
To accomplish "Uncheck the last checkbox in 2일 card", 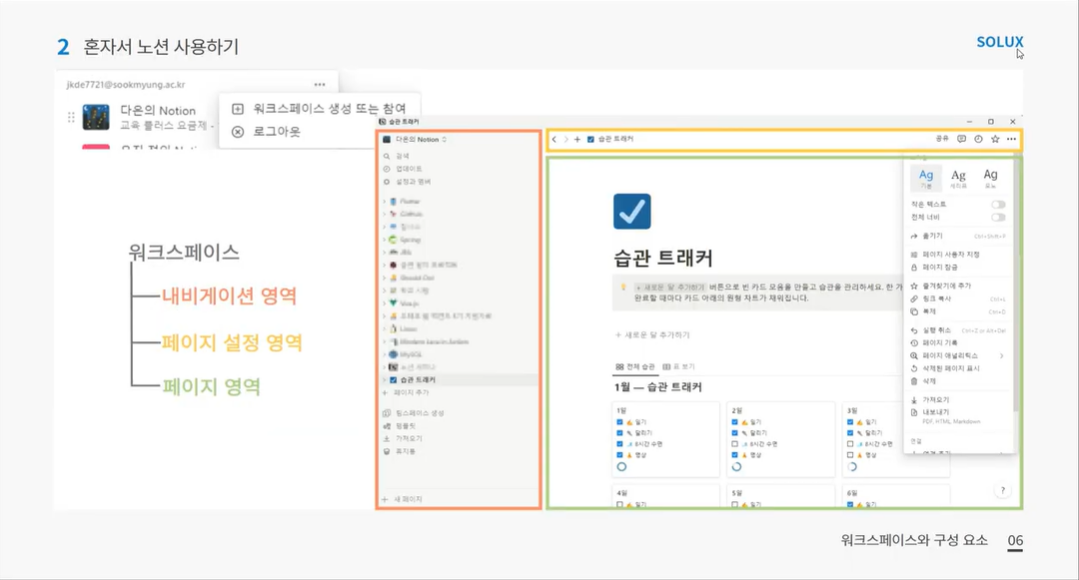I will point(735,455).
